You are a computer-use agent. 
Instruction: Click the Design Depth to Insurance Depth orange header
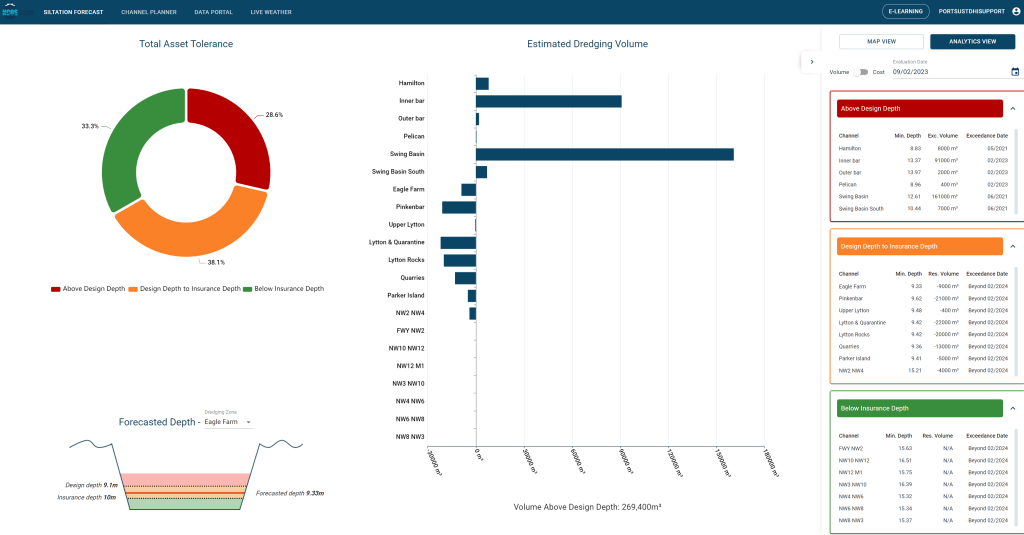[x=920, y=246]
